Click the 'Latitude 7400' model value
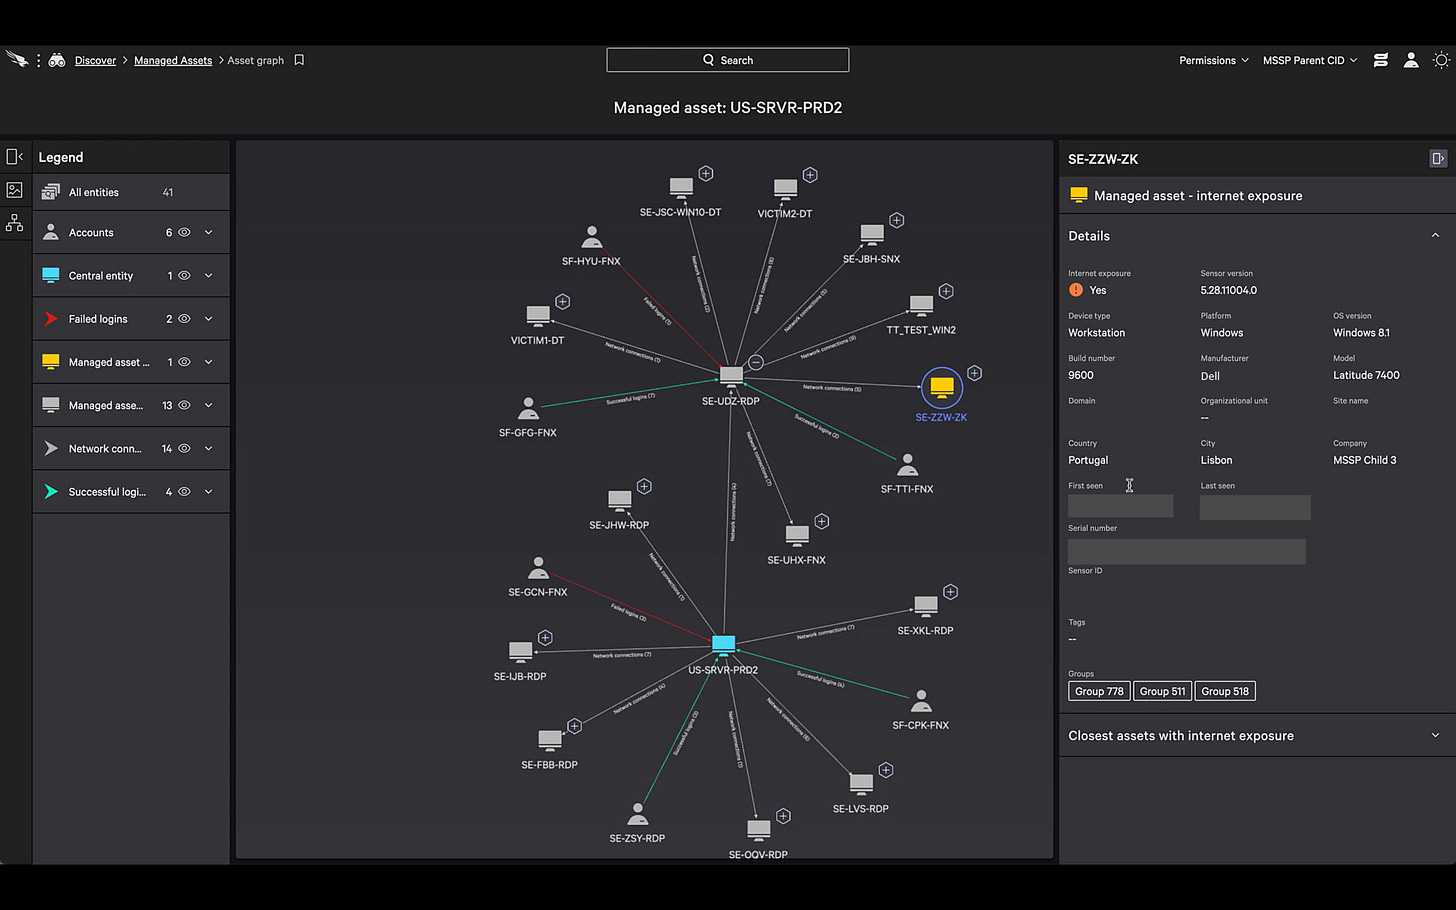Screen dimensions: 1456x910 point(1366,375)
